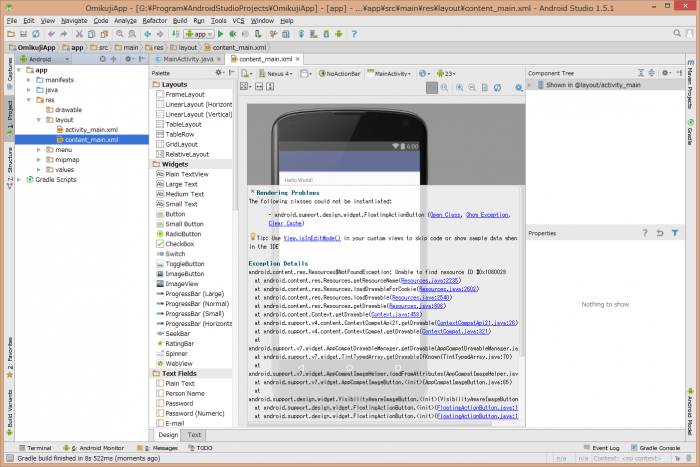Click the Properties filter funnel icon
The image size is (700, 467).
[x=675, y=233]
